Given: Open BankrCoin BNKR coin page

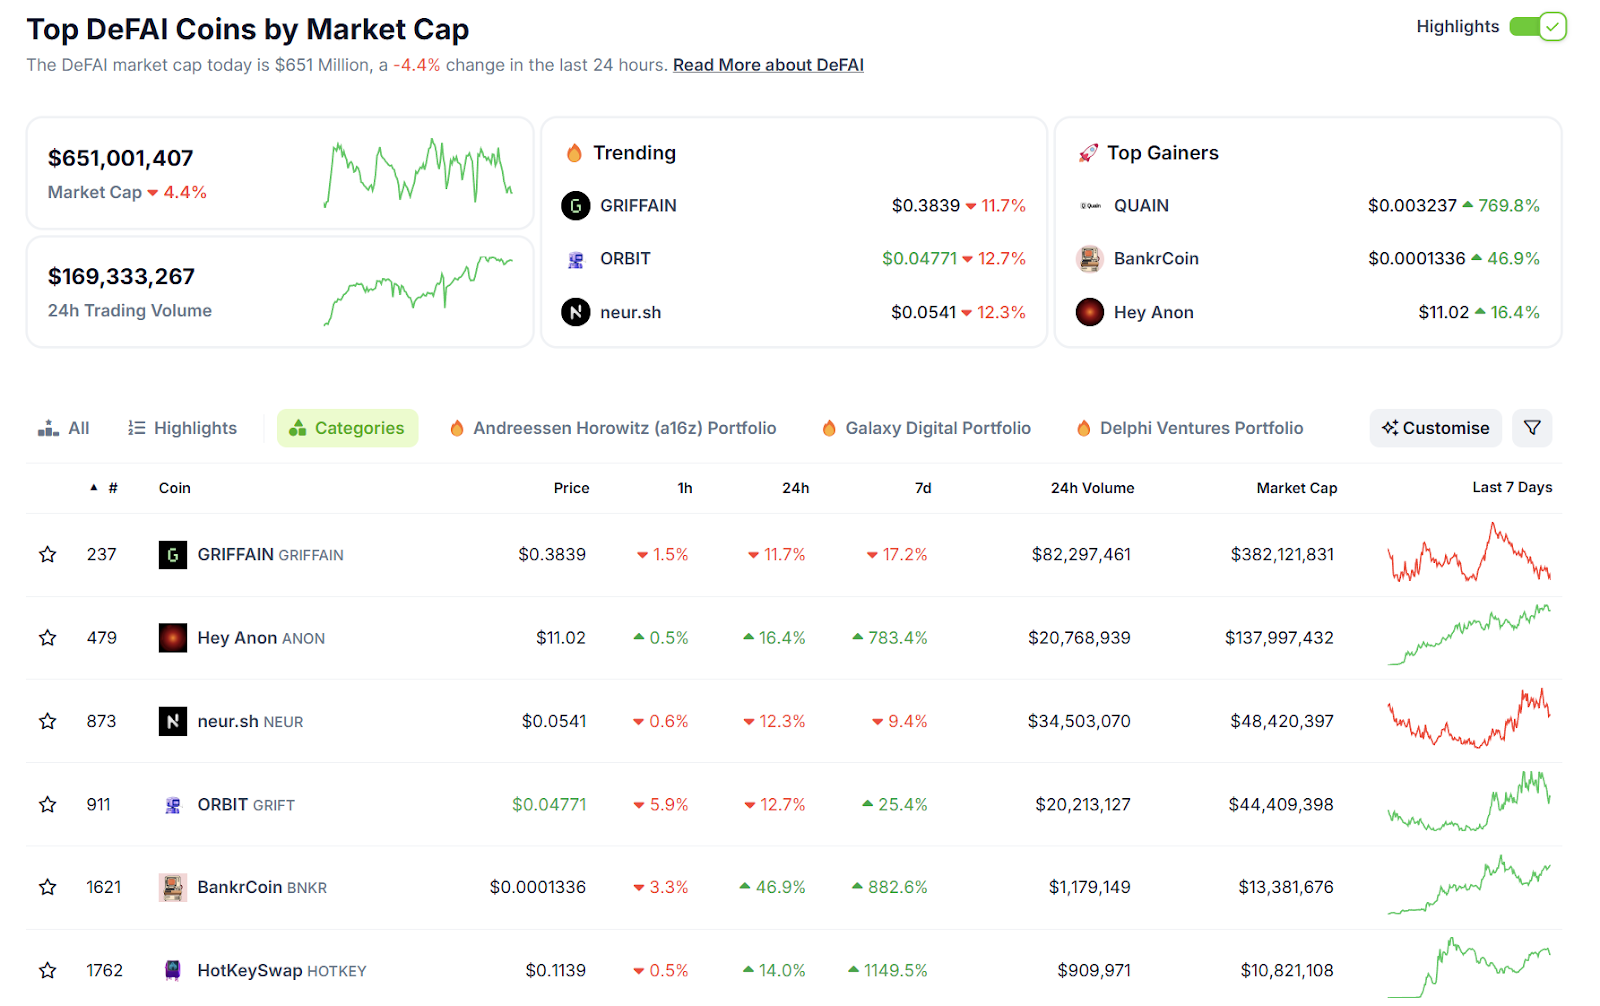Looking at the screenshot, I should tap(262, 887).
